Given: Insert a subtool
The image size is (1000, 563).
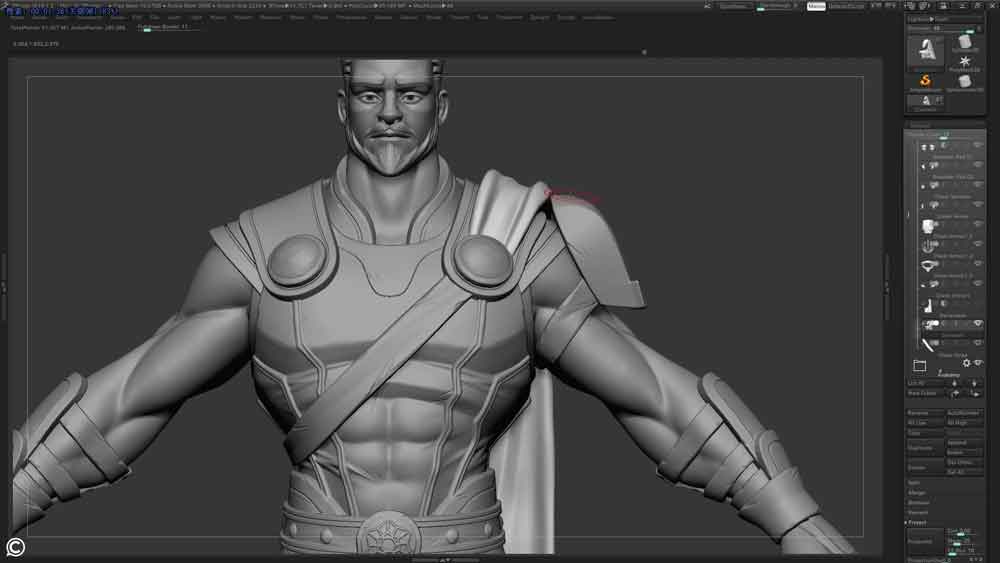Looking at the screenshot, I should pyautogui.click(x=964, y=452).
